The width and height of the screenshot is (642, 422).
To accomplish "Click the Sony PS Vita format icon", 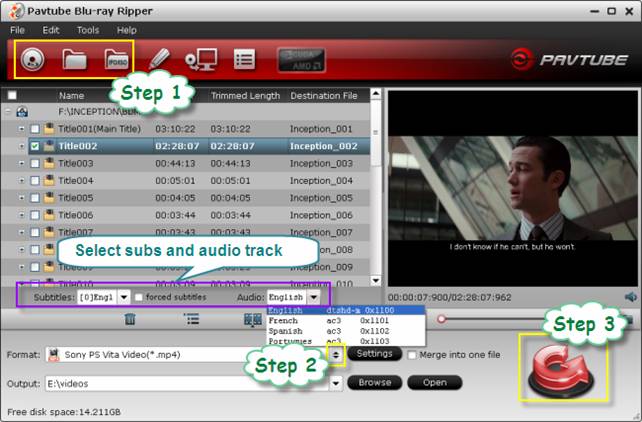I will tap(54, 354).
